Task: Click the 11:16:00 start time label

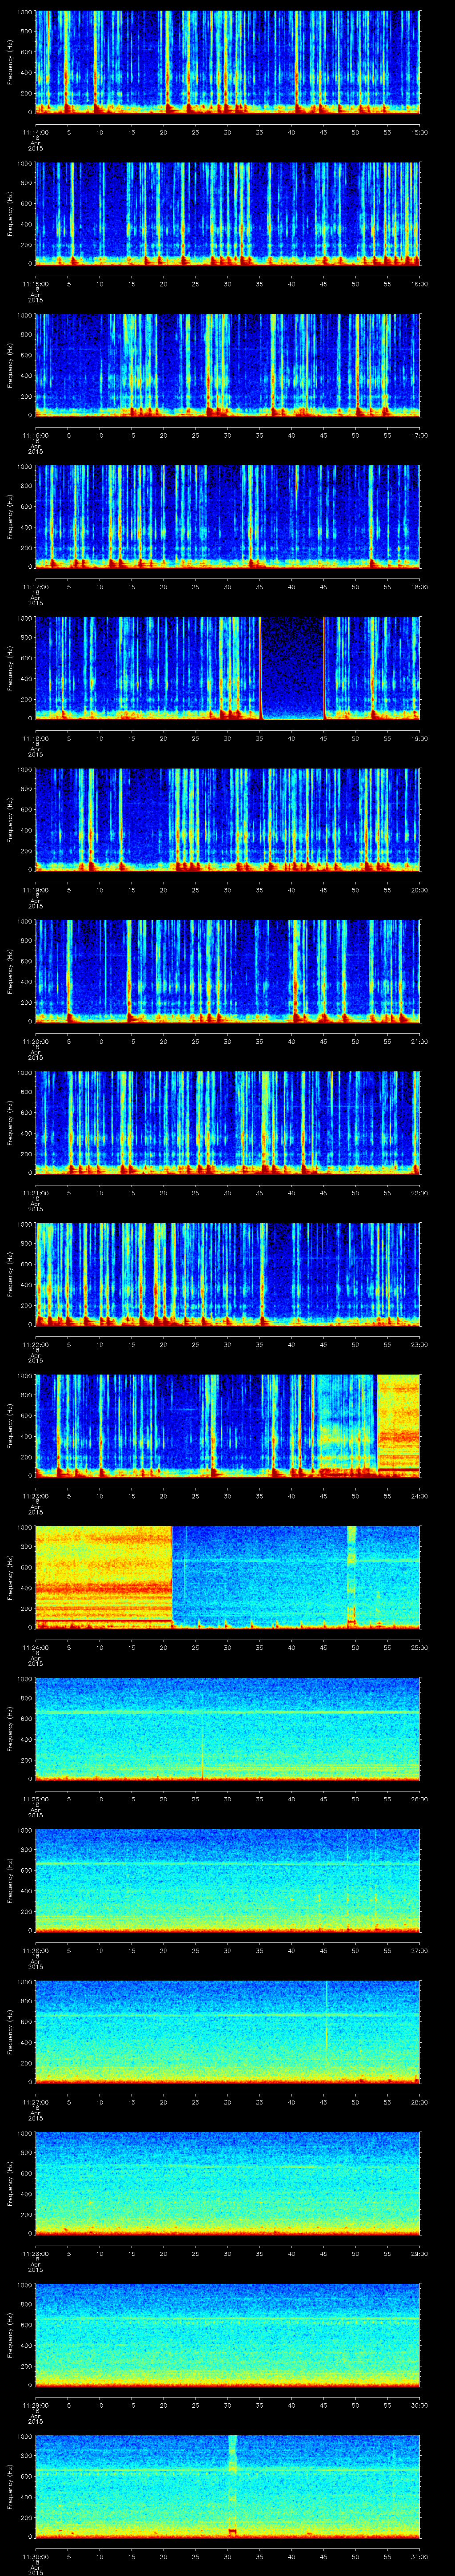Action: 35,436
